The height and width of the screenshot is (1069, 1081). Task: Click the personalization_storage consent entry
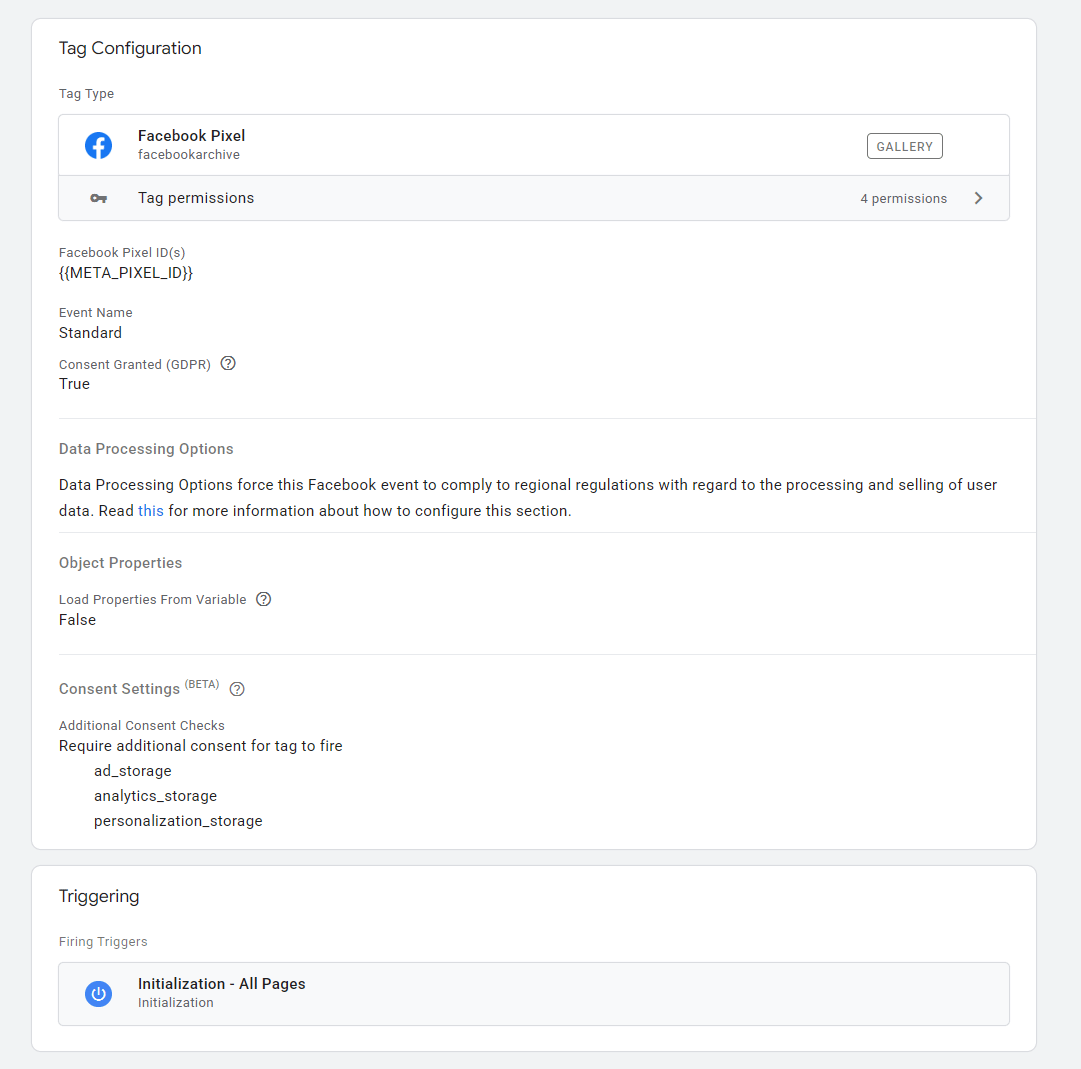(178, 821)
